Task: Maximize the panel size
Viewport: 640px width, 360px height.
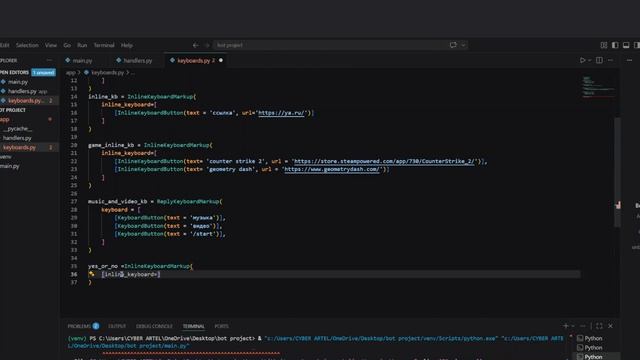Action: (x=599, y=326)
